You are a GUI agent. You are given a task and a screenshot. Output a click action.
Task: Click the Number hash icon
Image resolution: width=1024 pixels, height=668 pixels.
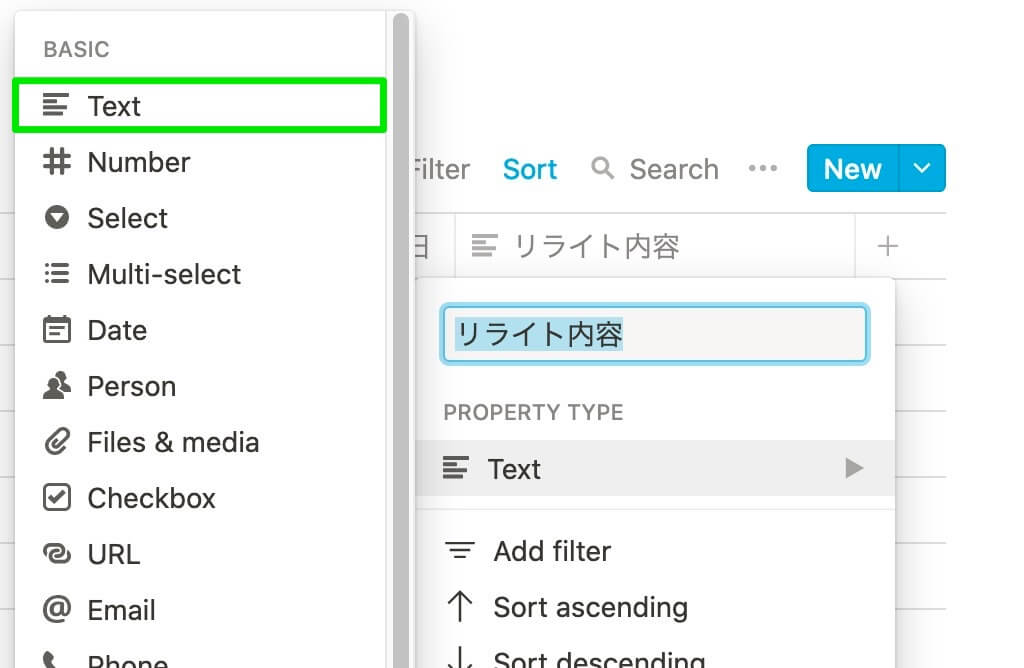tap(57, 161)
